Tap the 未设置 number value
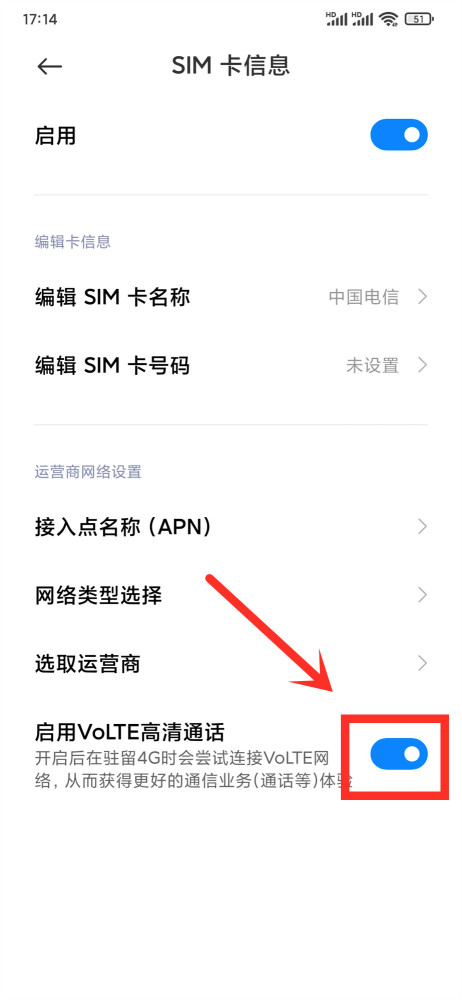 click(x=373, y=365)
